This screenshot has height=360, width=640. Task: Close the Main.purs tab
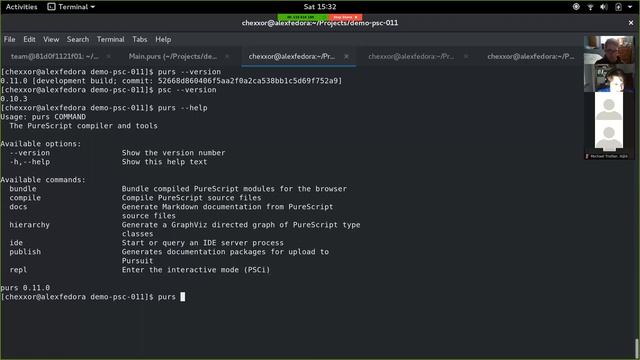coord(227,56)
